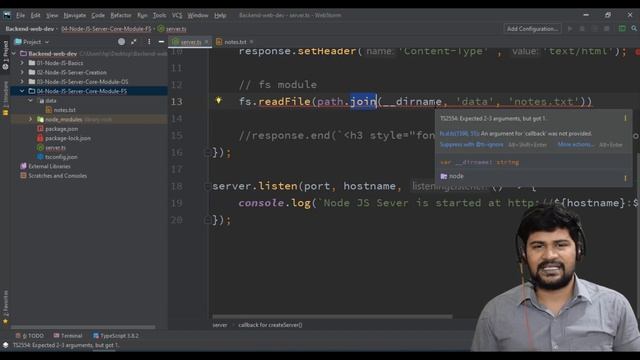Expand the 03-Node-JS-Server-Core-Module-OS folder

(22, 82)
